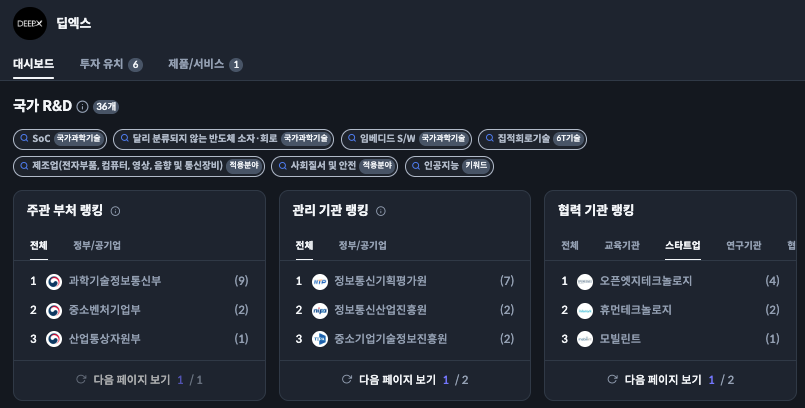Click info icon next to 국가 R&D
The width and height of the screenshot is (805, 408).
pos(82,106)
